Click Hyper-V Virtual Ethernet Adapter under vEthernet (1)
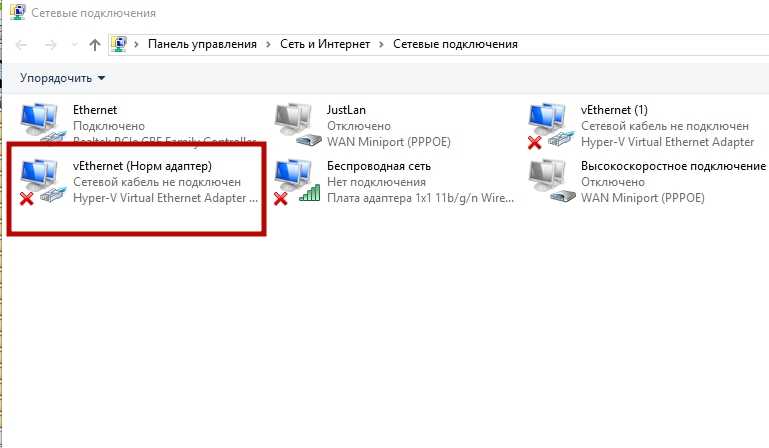Image resolution: width=769 pixels, height=448 pixels. (667, 142)
